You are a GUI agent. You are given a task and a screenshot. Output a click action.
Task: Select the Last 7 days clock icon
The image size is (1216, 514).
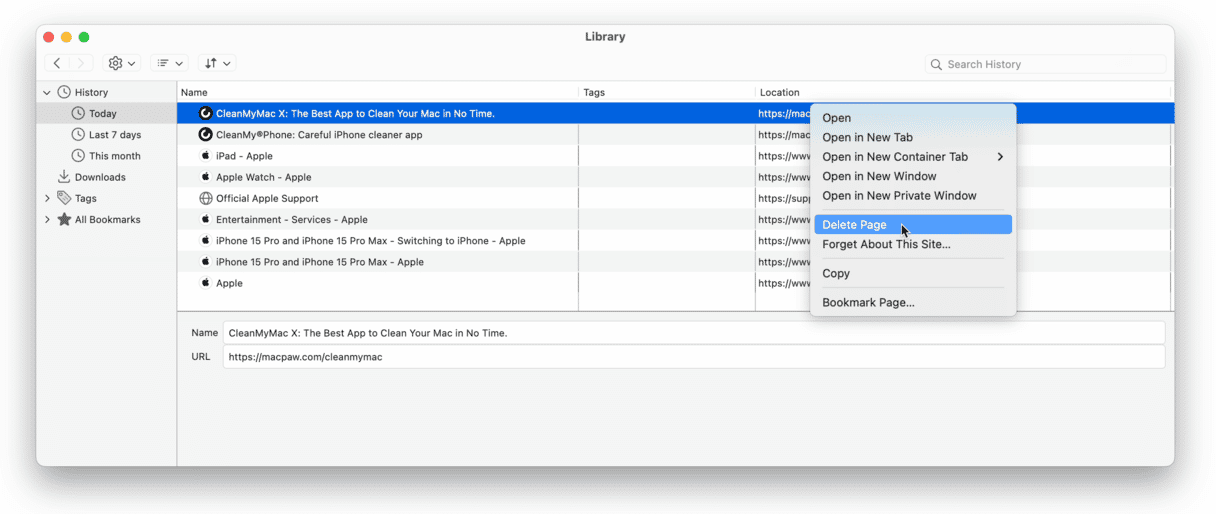click(x=78, y=135)
